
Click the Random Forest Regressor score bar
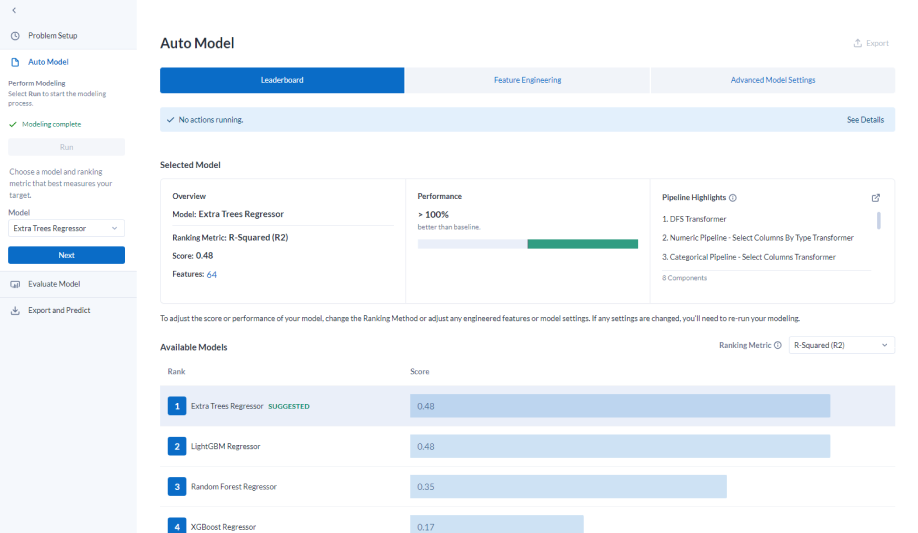pyautogui.click(x=568, y=487)
